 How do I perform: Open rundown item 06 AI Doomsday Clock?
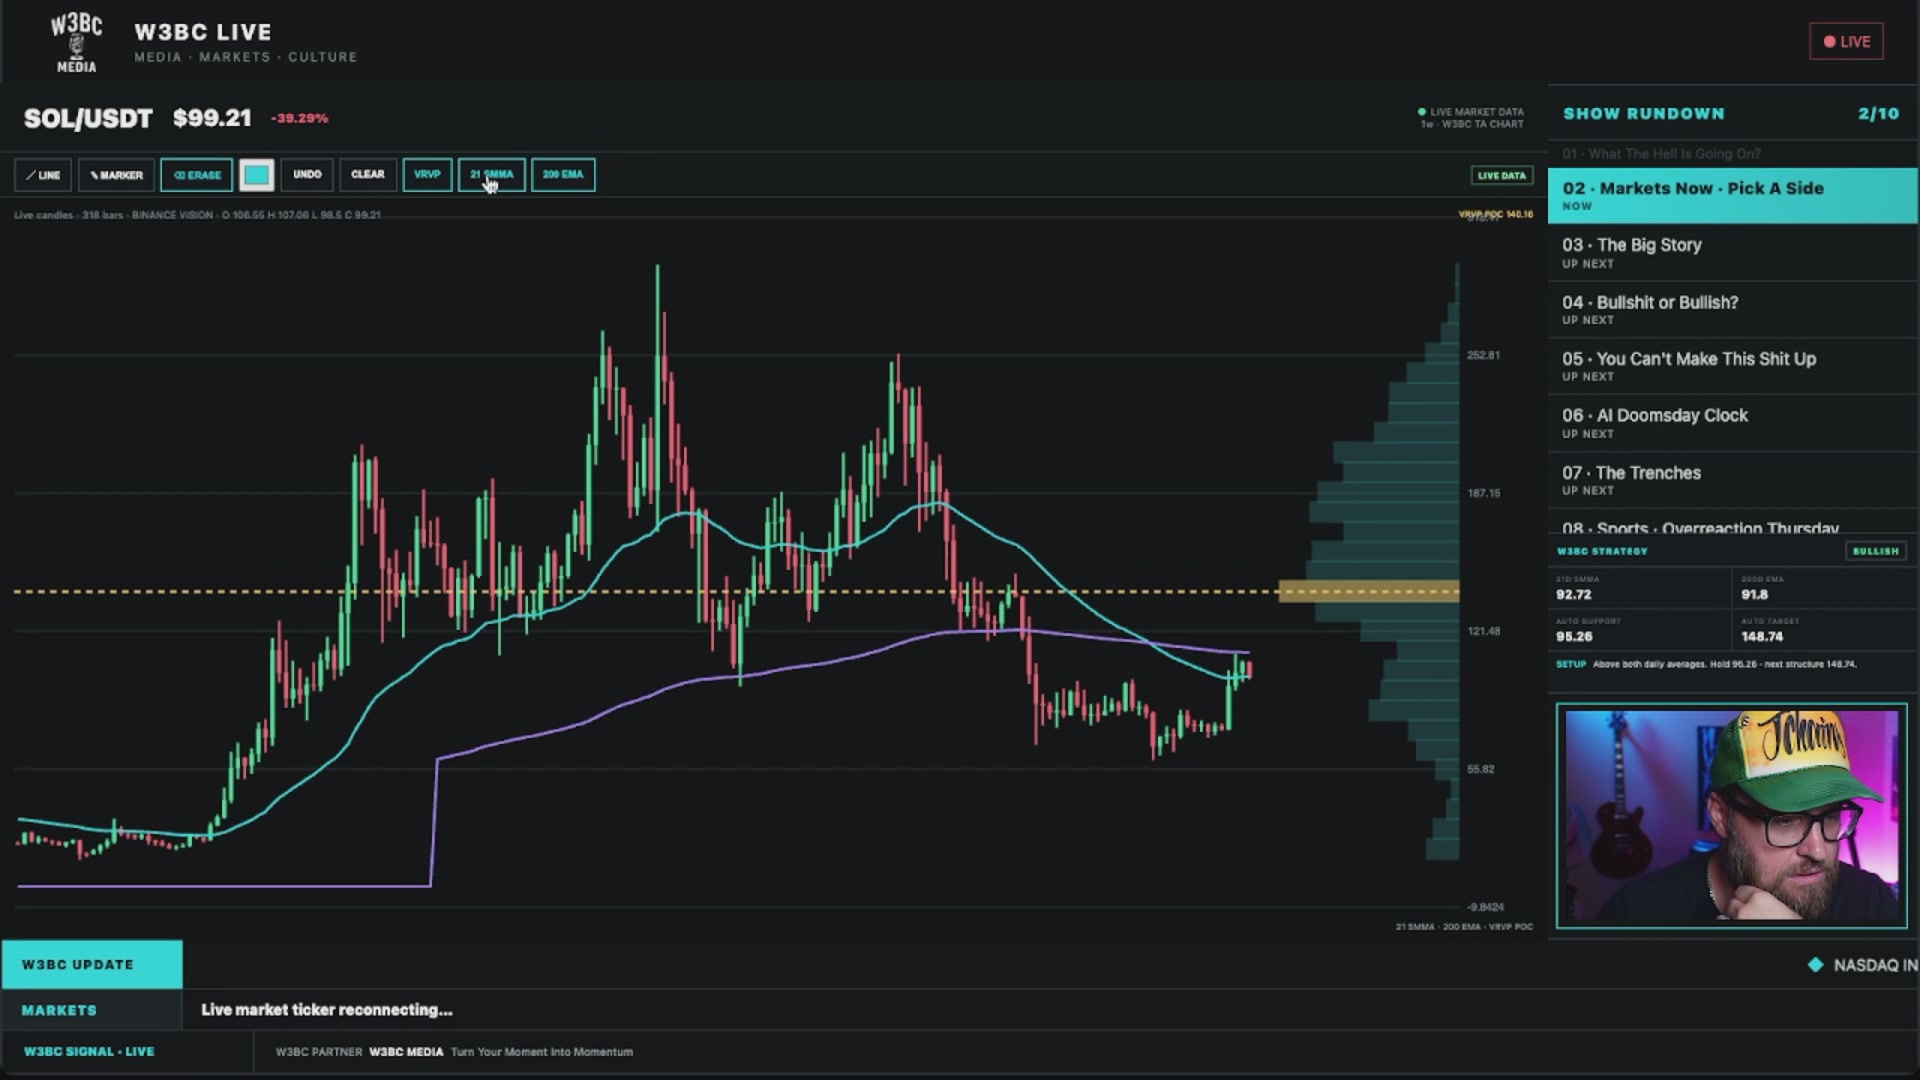pyautogui.click(x=1732, y=423)
